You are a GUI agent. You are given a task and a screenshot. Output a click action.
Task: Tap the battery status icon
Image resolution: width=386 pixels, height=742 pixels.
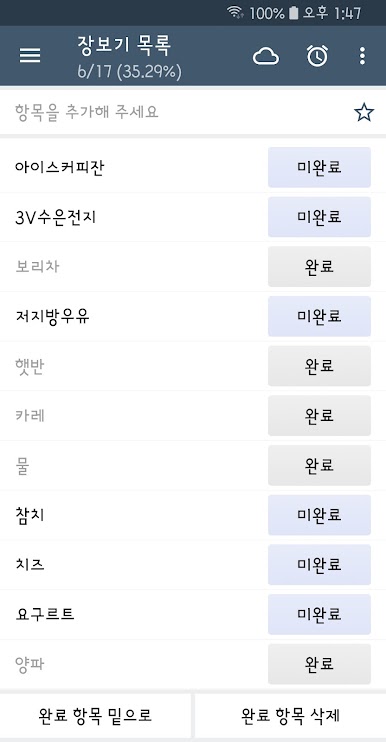click(x=293, y=13)
